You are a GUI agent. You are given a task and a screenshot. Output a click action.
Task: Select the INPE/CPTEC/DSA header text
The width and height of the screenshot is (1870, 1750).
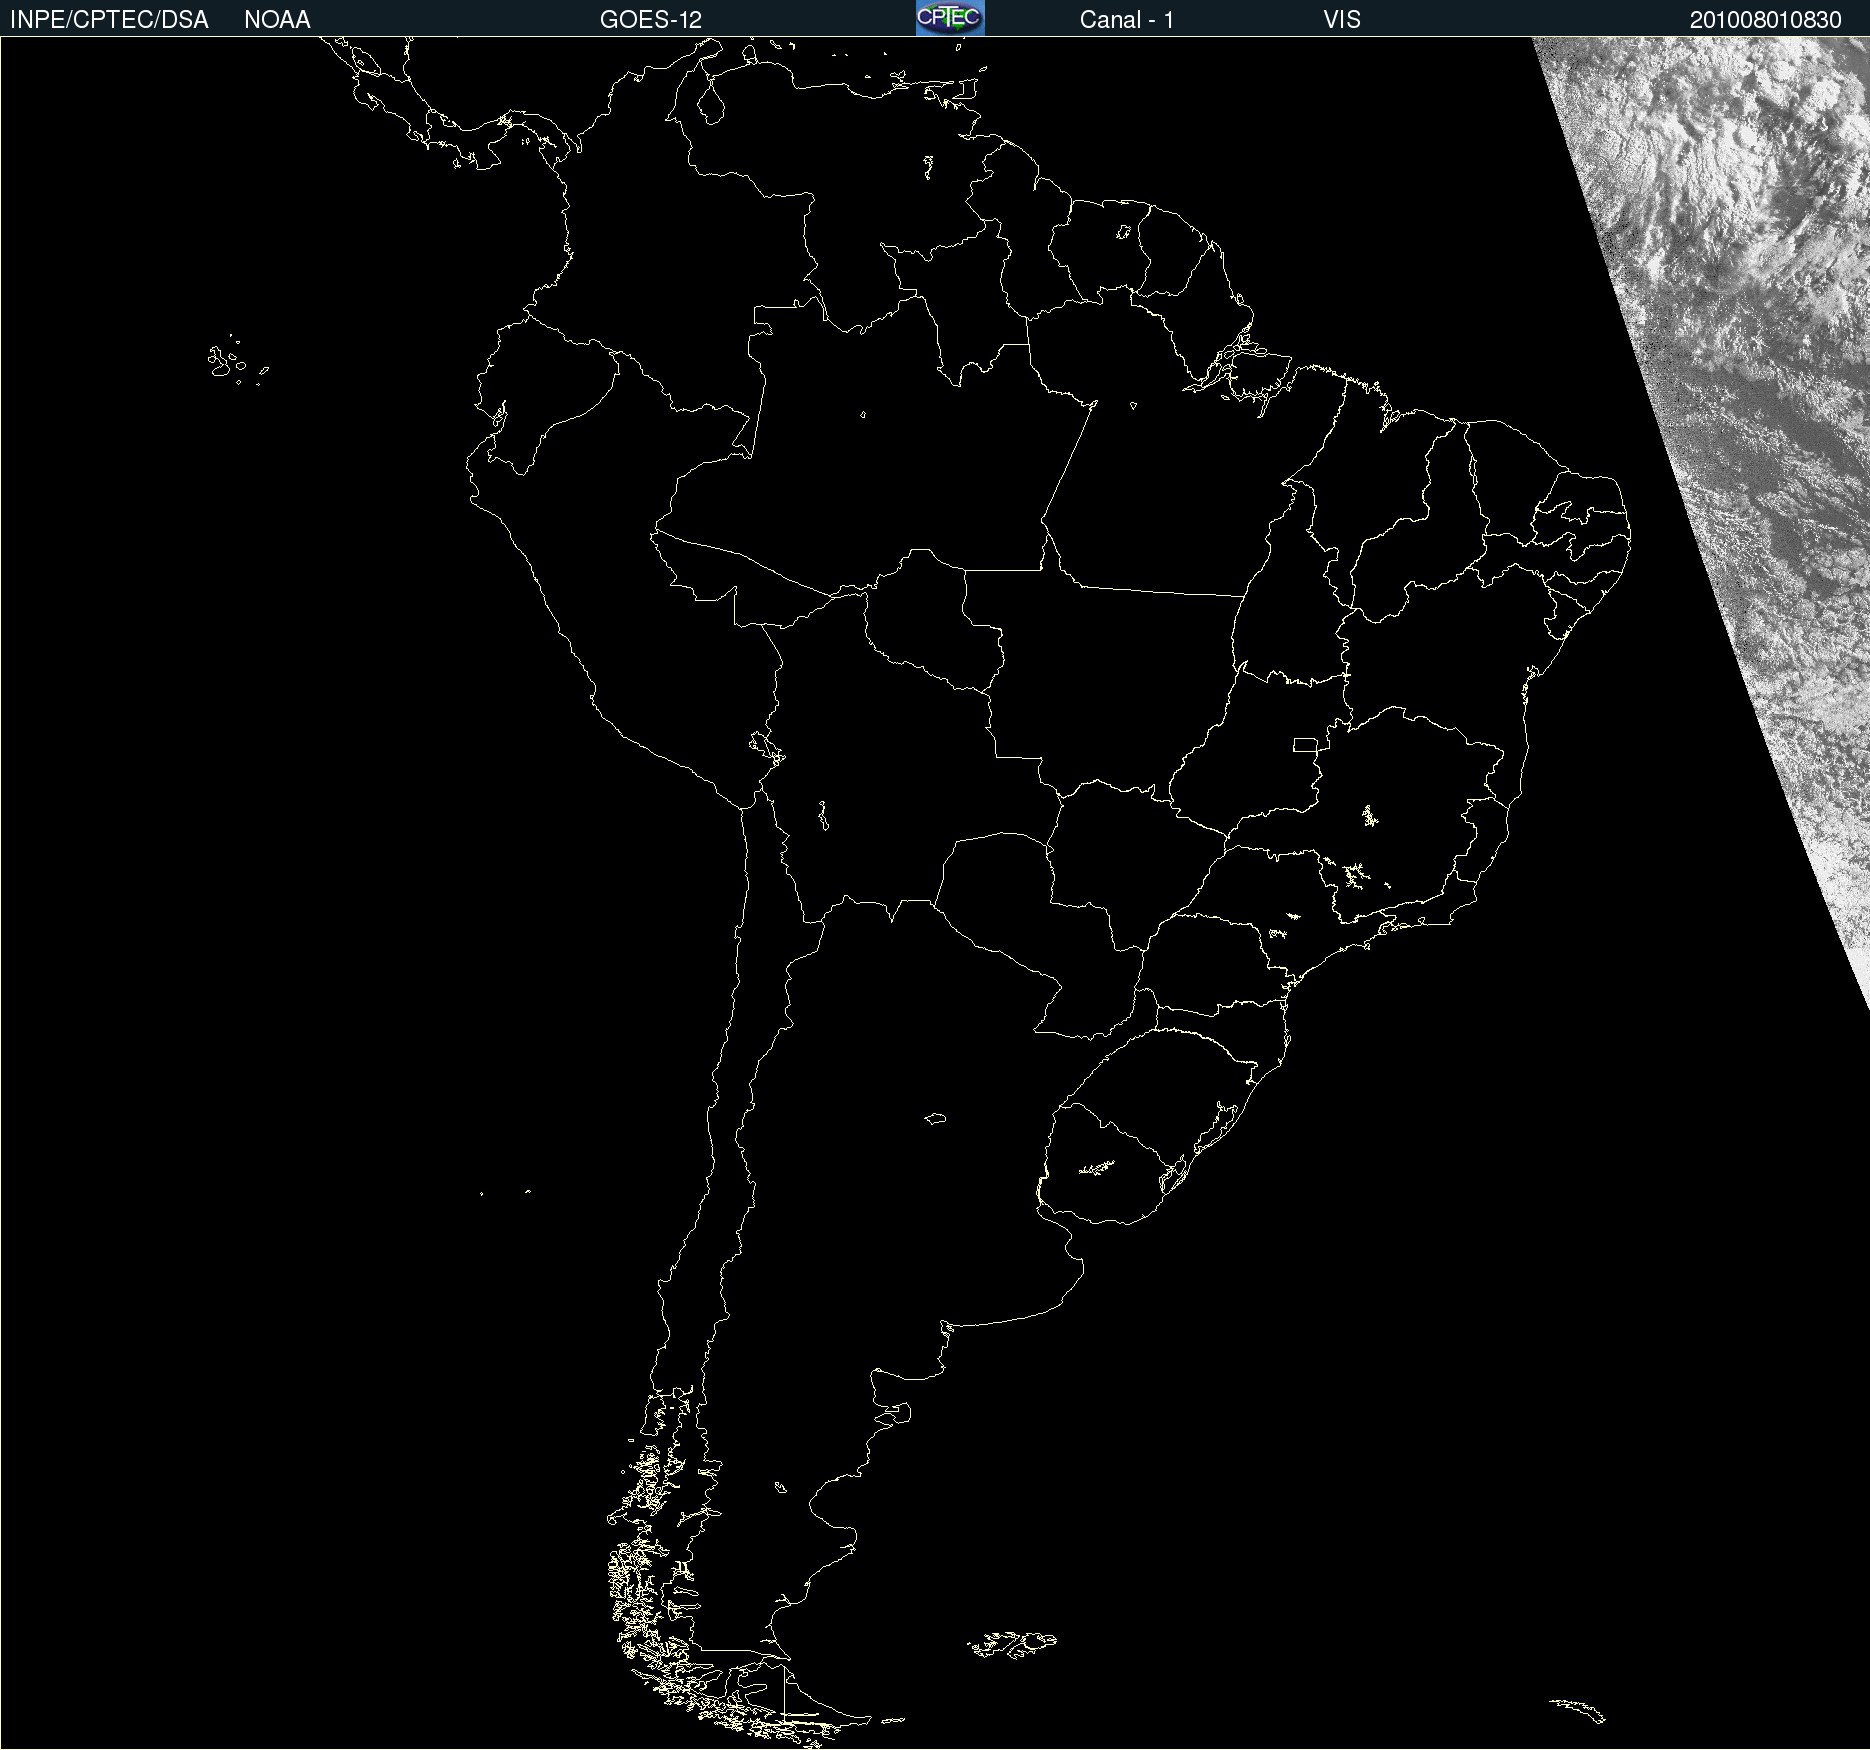(x=109, y=20)
